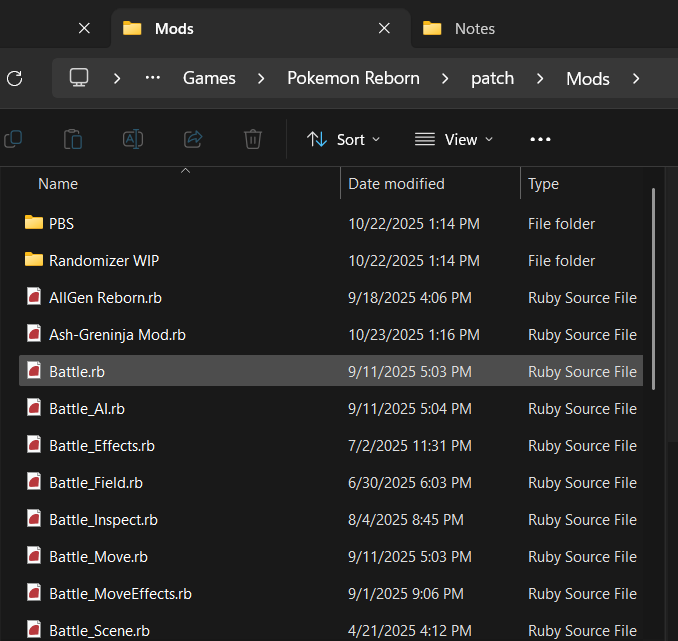This screenshot has height=641, width=678.
Task: Expand the chevron after Mods in breadcrumb
Action: [634, 78]
